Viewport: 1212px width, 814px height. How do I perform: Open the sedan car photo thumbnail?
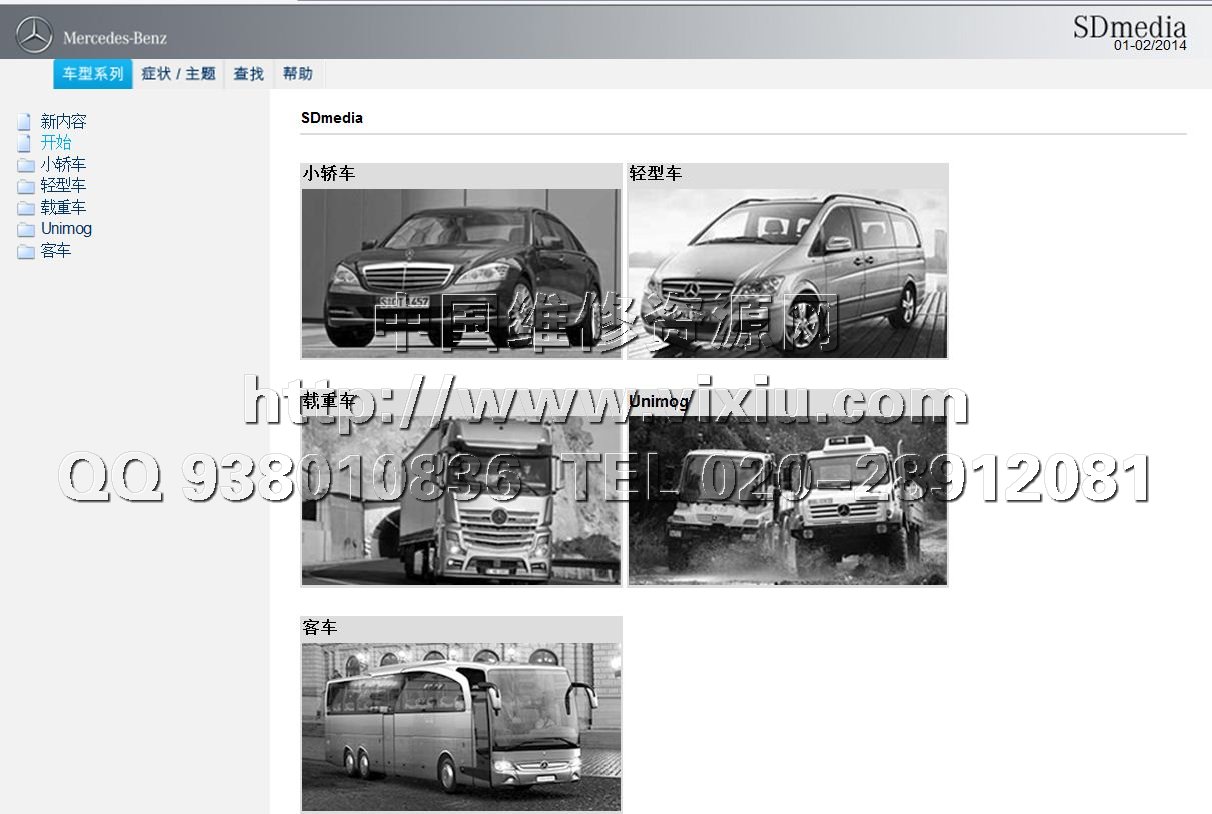click(461, 272)
